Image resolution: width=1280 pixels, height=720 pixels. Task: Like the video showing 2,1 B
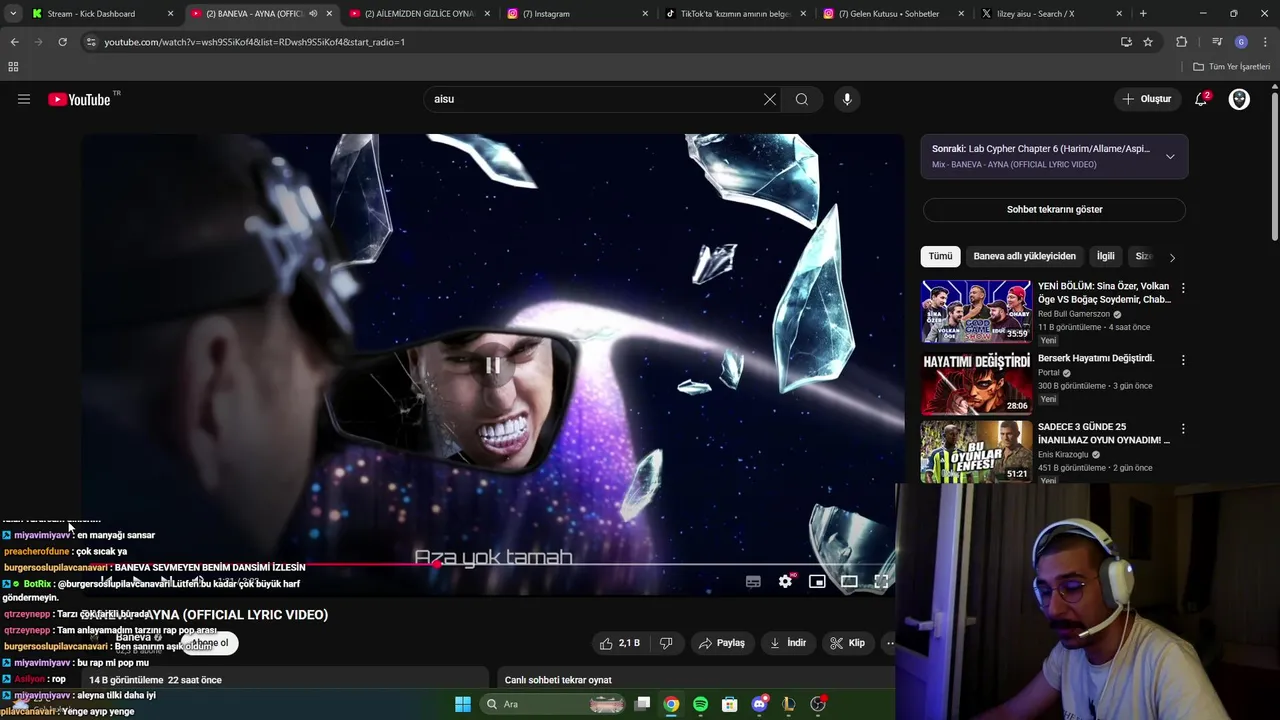pos(620,643)
